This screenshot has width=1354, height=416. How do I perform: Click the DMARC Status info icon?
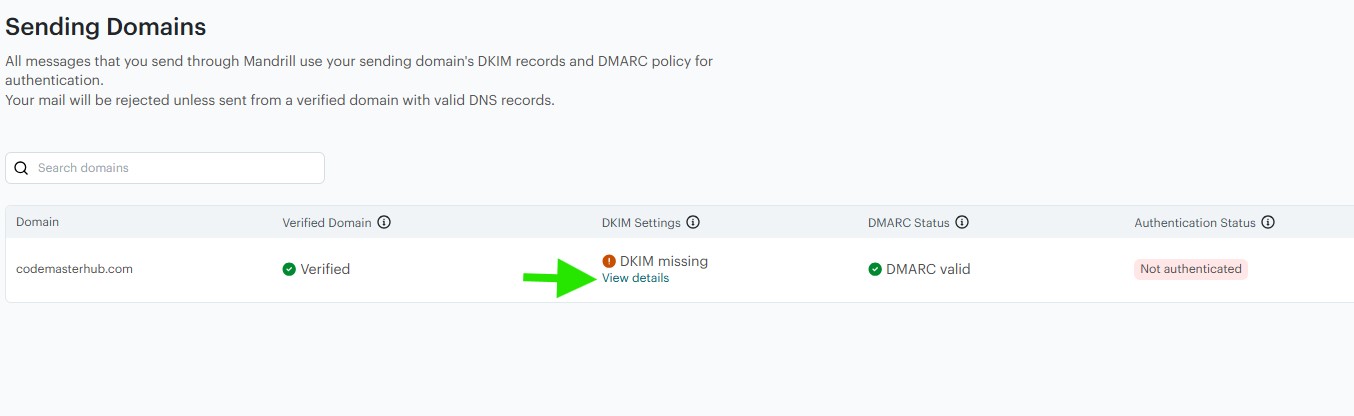(962, 222)
